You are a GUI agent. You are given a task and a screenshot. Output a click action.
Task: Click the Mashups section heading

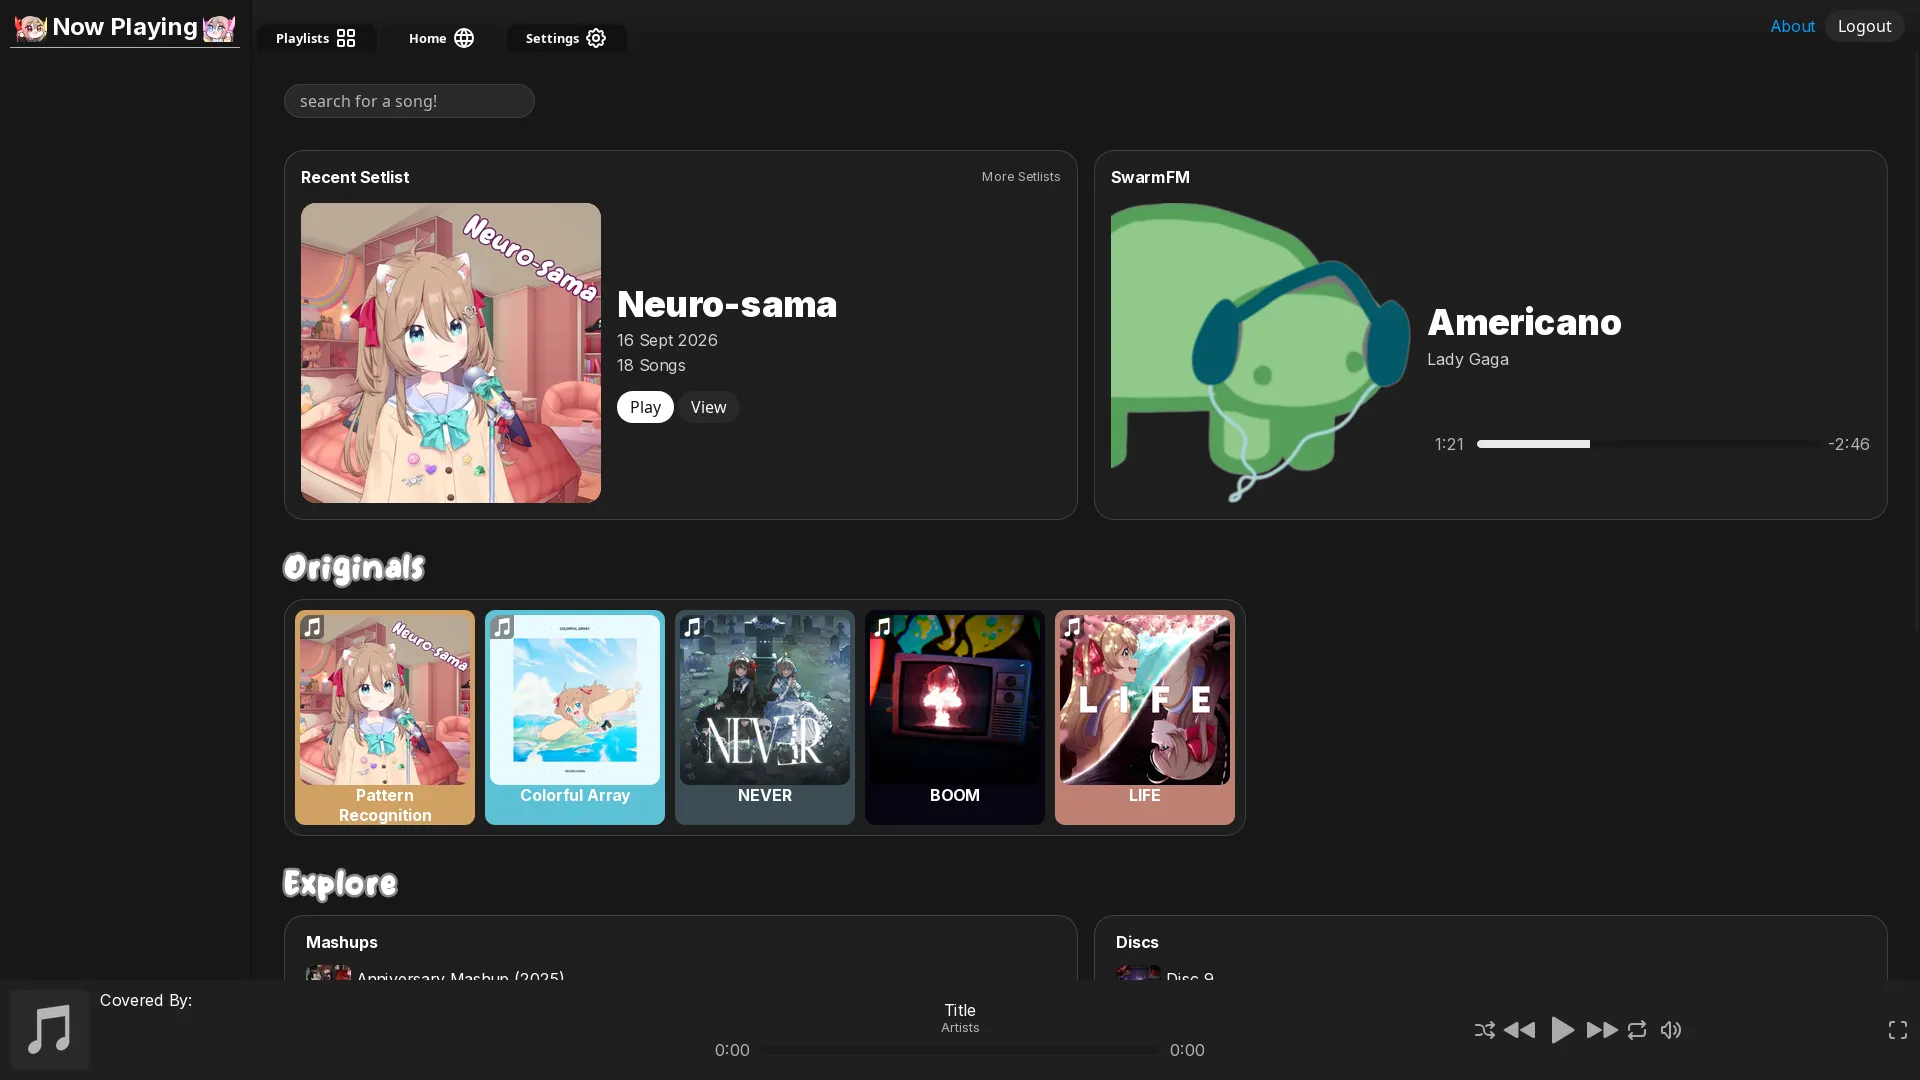point(342,942)
